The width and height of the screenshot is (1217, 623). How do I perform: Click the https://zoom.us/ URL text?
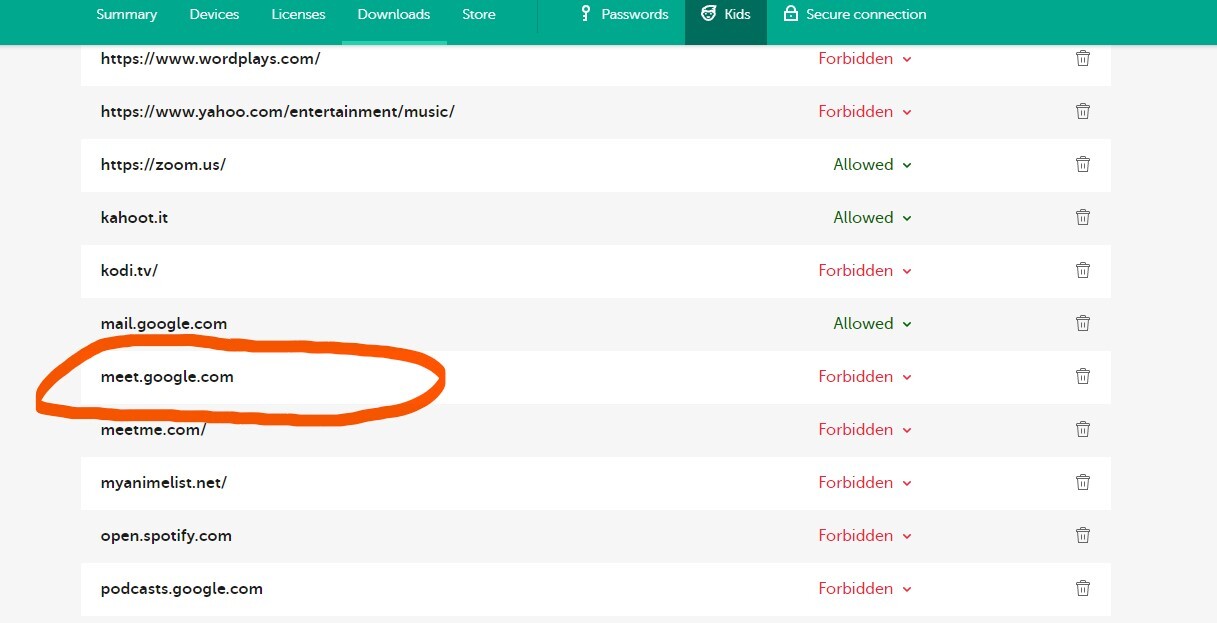163,164
